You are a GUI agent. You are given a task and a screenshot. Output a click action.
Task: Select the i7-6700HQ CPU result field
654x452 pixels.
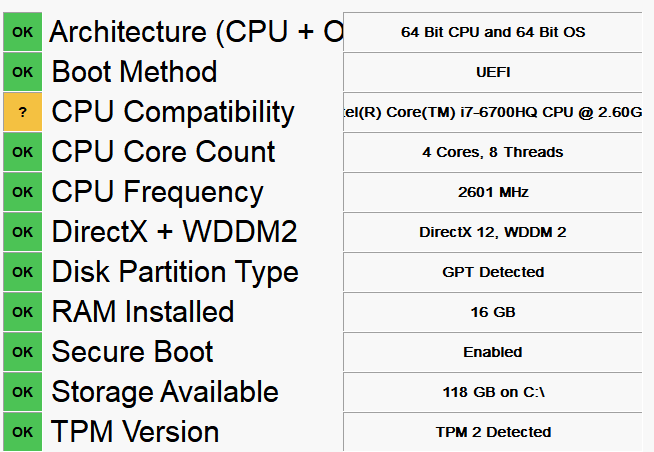pyautogui.click(x=493, y=112)
